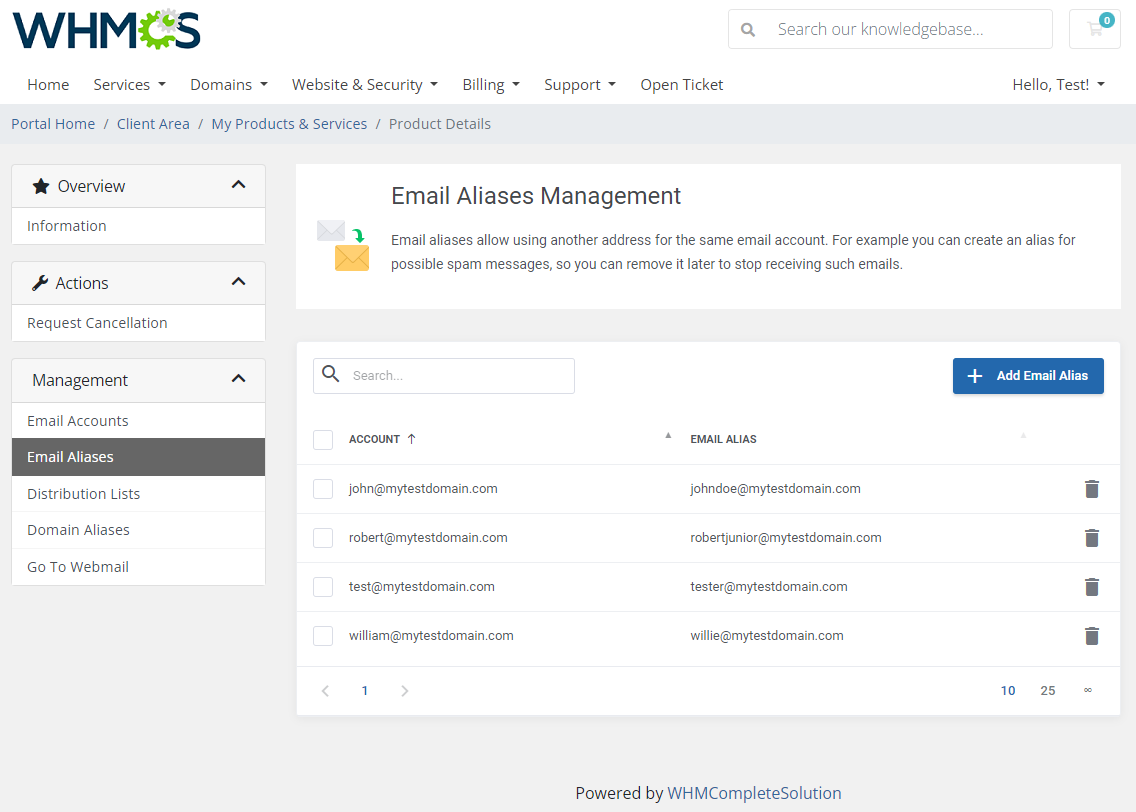Click Request Cancellation
This screenshot has width=1136, height=812.
(97, 322)
